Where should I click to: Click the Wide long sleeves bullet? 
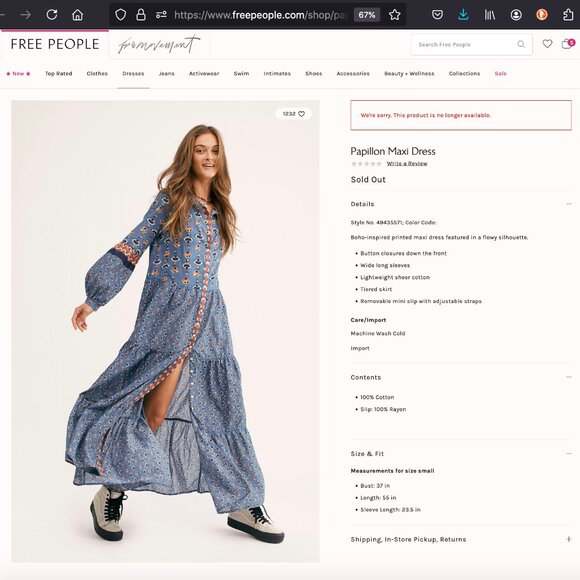point(385,265)
